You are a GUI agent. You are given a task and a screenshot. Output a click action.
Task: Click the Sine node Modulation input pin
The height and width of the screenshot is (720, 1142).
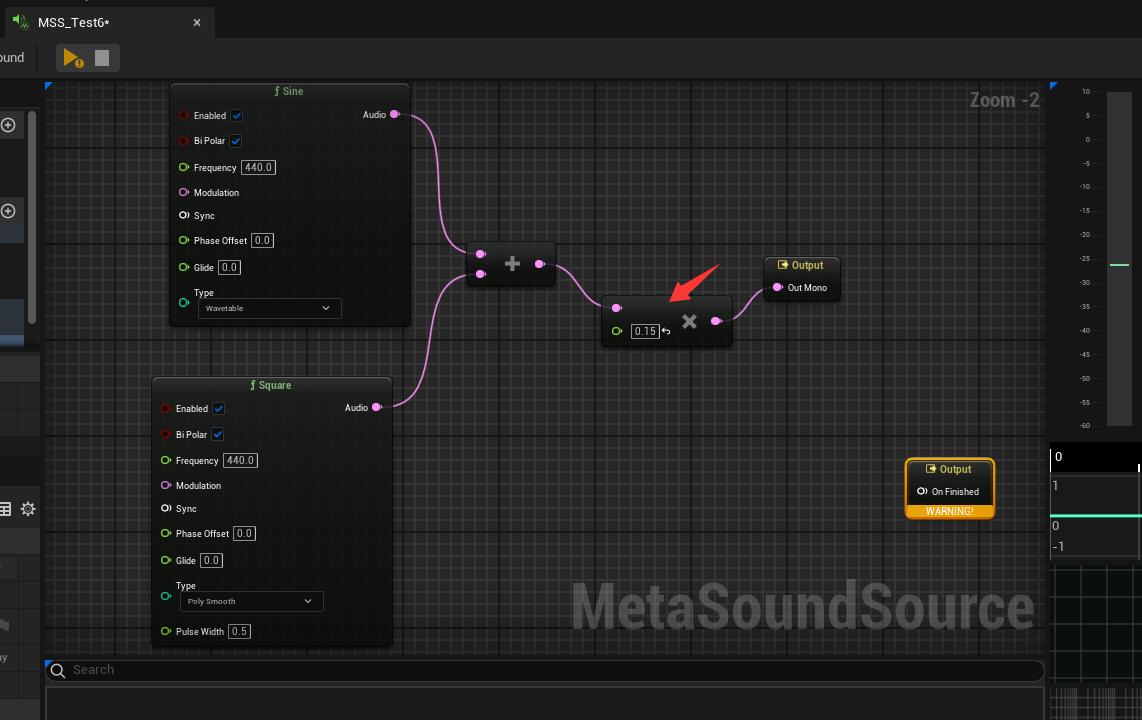click(184, 192)
